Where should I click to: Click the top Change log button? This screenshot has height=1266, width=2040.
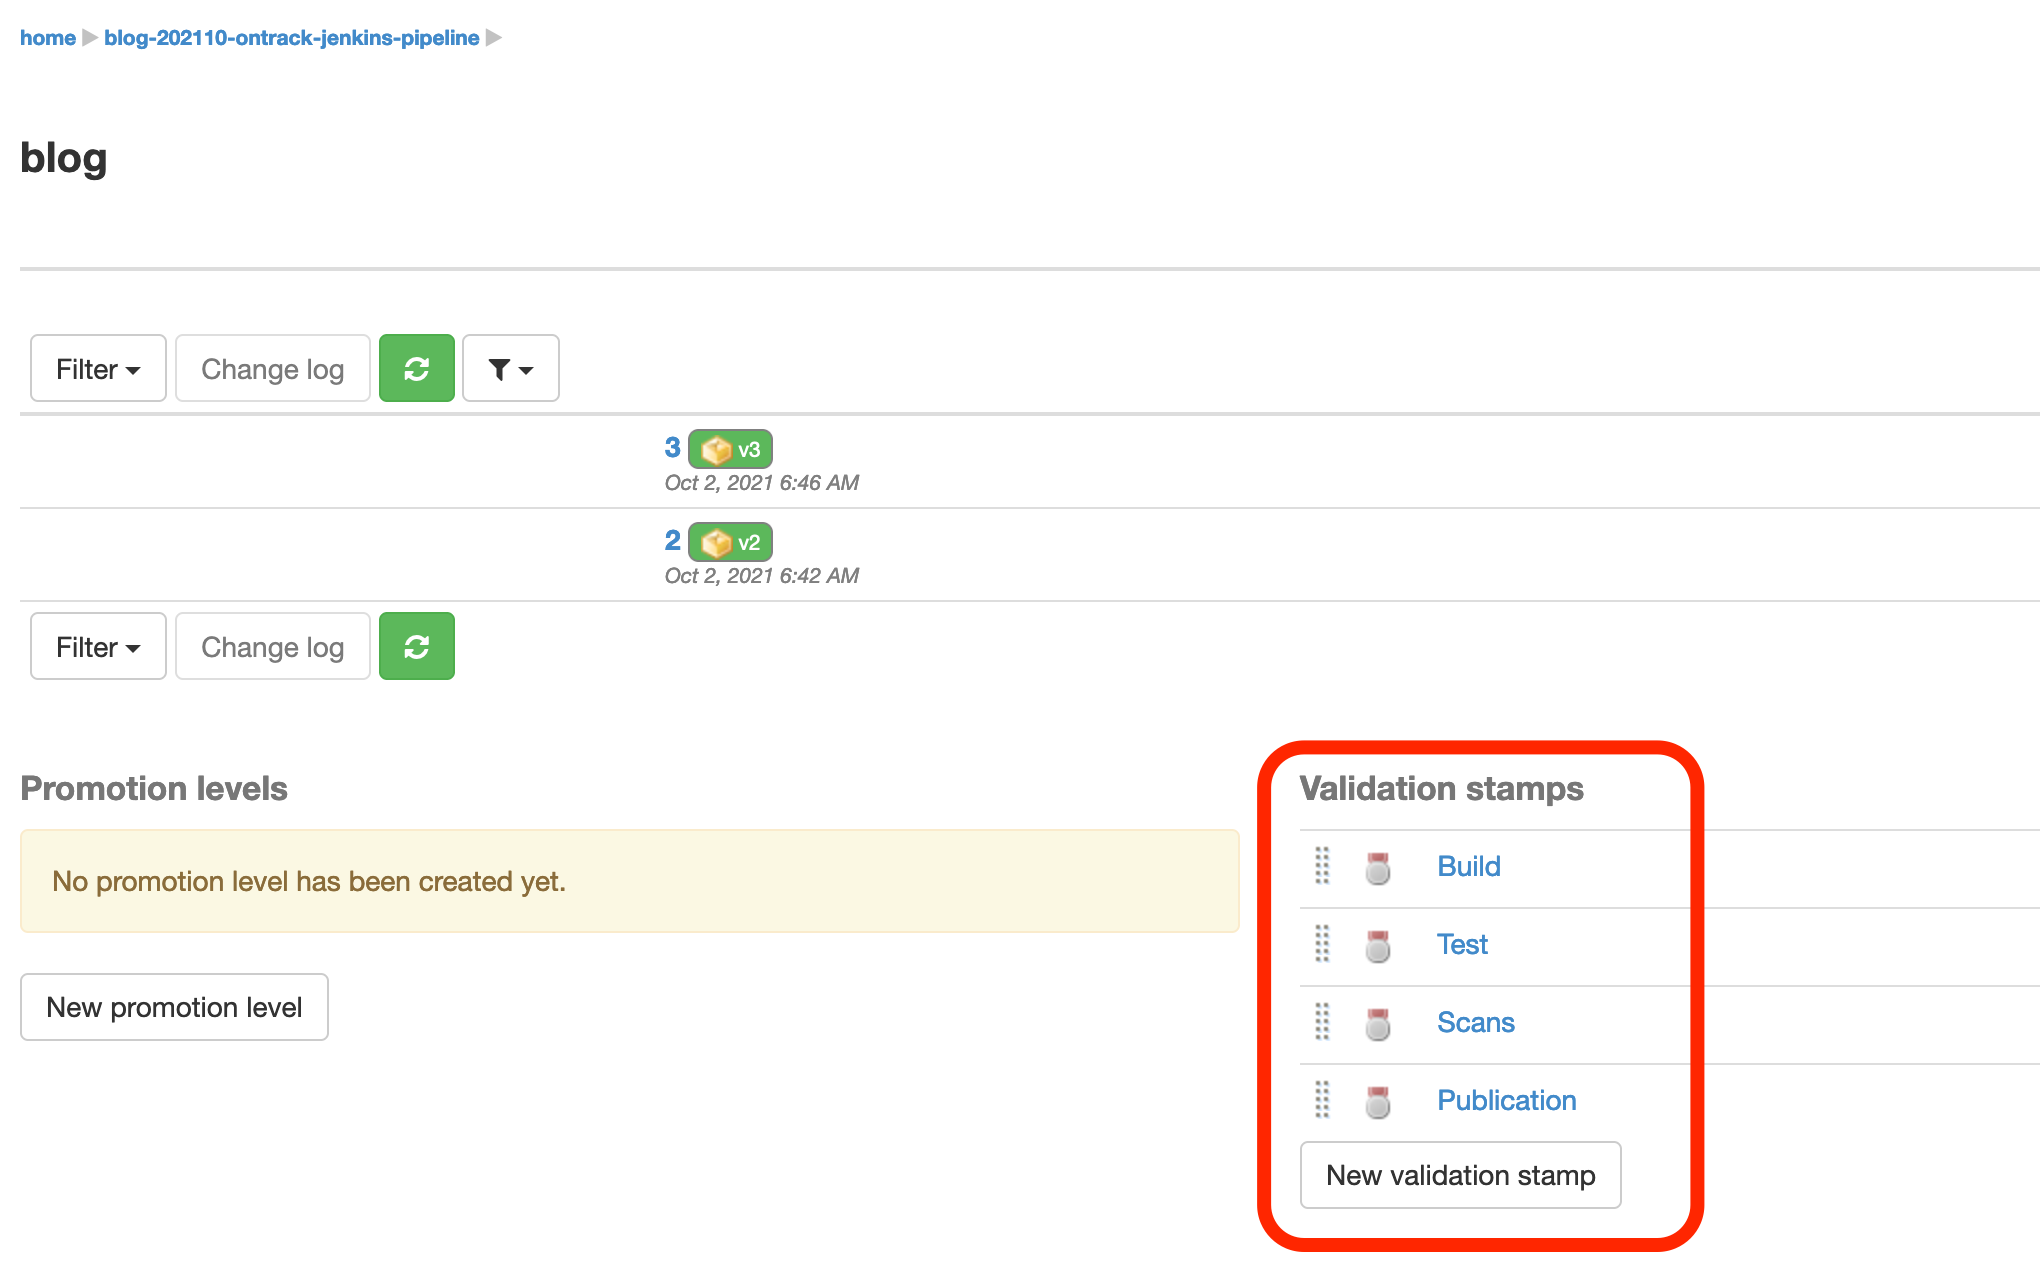[272, 369]
